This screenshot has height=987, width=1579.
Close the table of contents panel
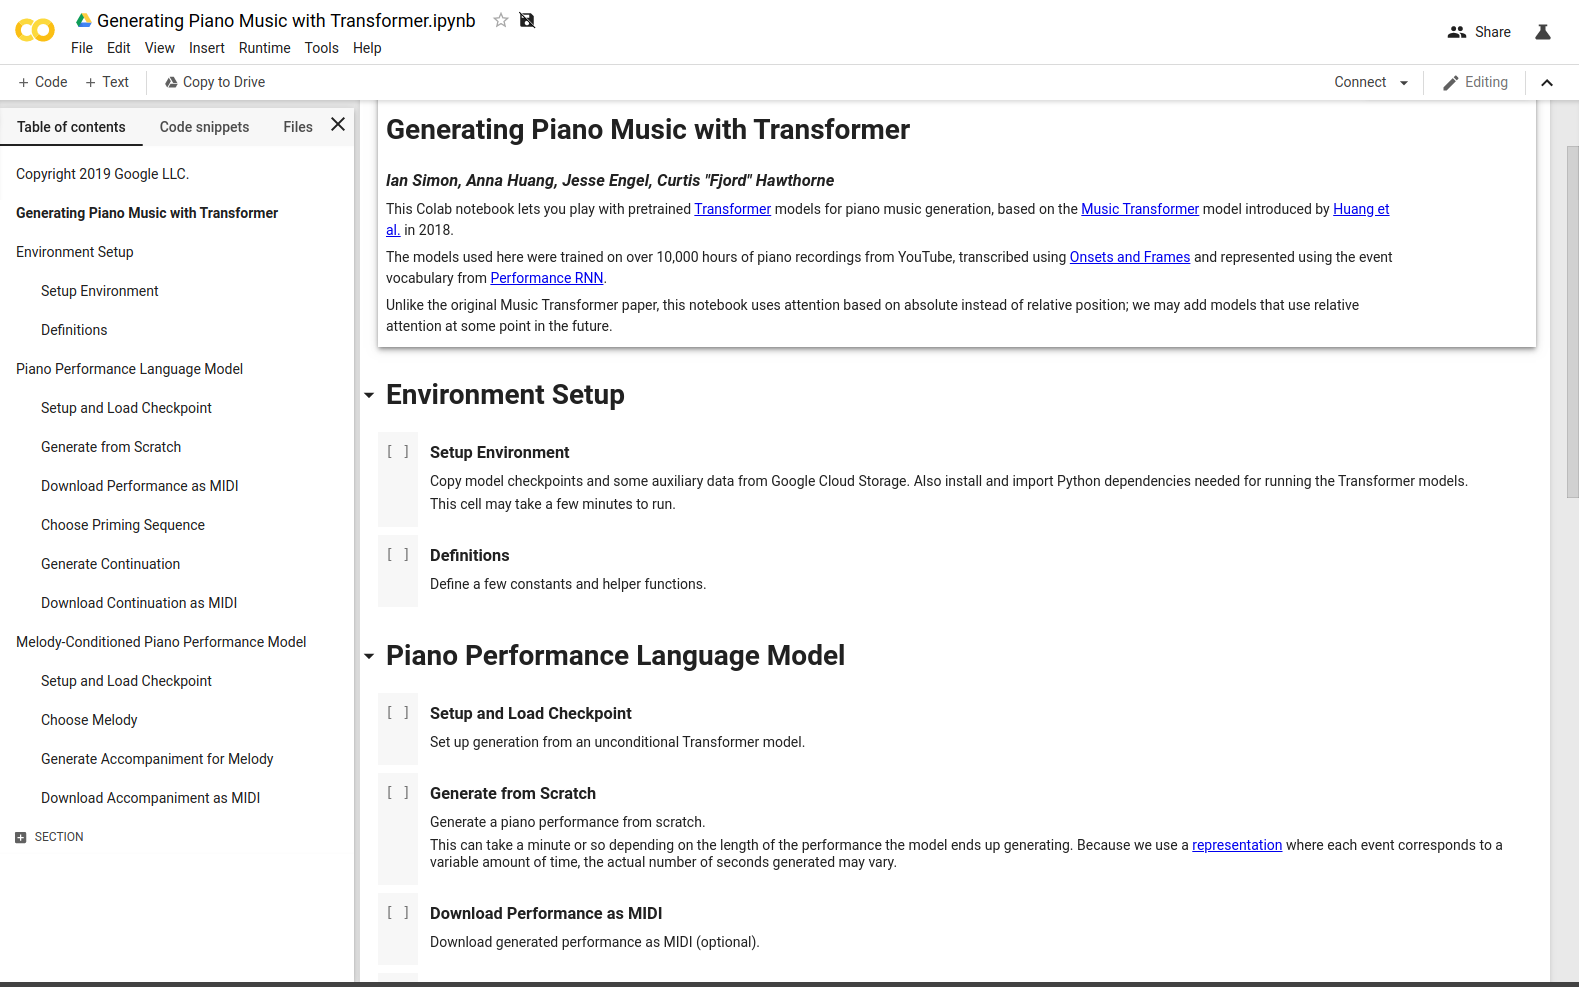[338, 125]
